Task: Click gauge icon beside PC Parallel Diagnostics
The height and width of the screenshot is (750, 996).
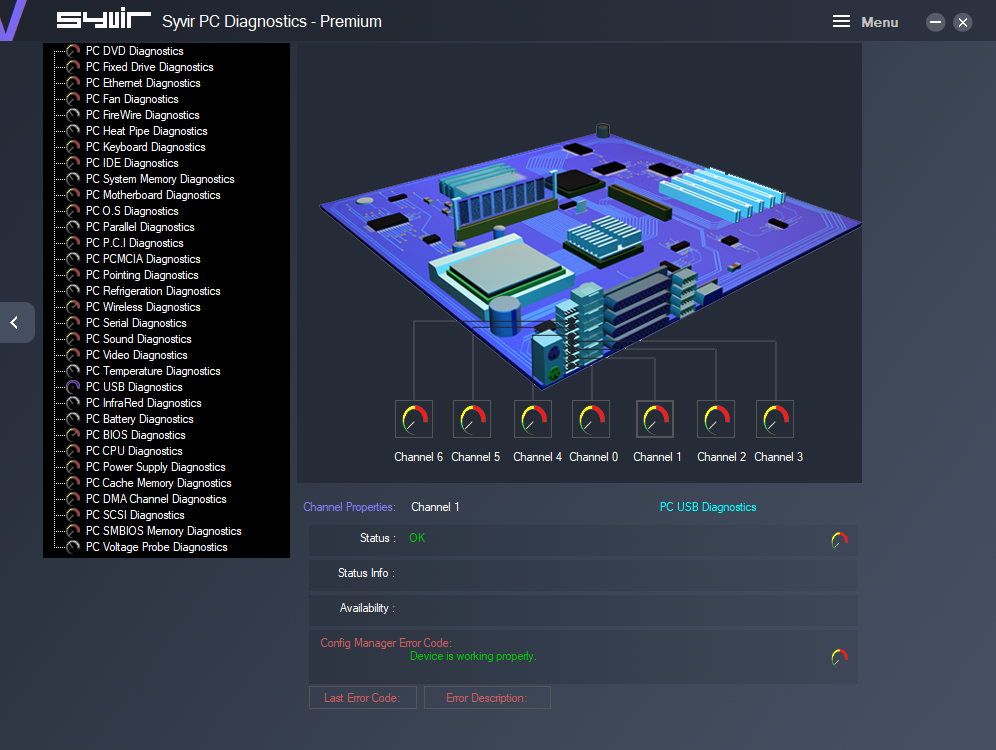Action: pyautogui.click(x=74, y=227)
